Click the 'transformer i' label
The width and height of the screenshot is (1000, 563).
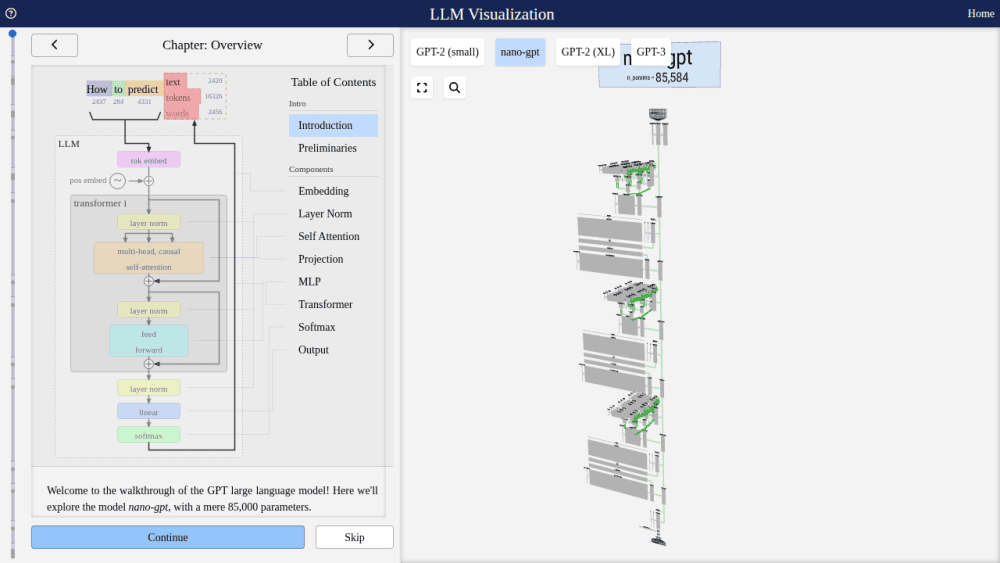point(99,203)
